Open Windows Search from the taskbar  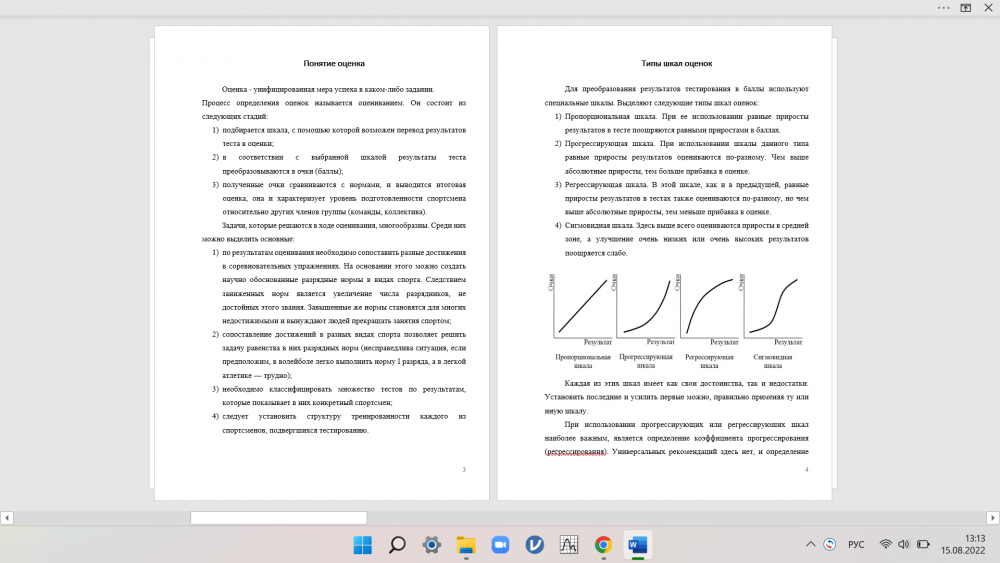click(x=397, y=545)
